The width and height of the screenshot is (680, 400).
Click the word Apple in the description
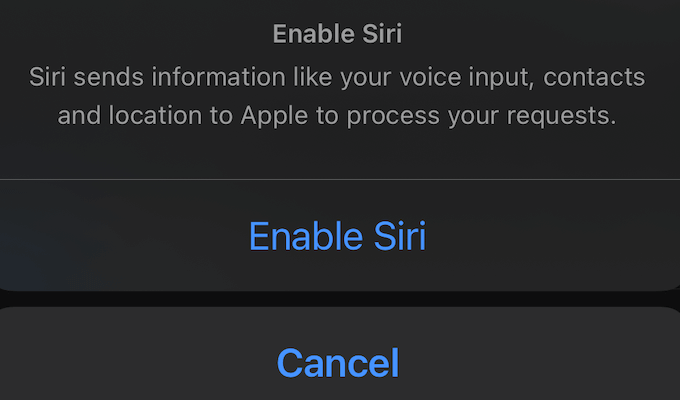(x=268, y=116)
